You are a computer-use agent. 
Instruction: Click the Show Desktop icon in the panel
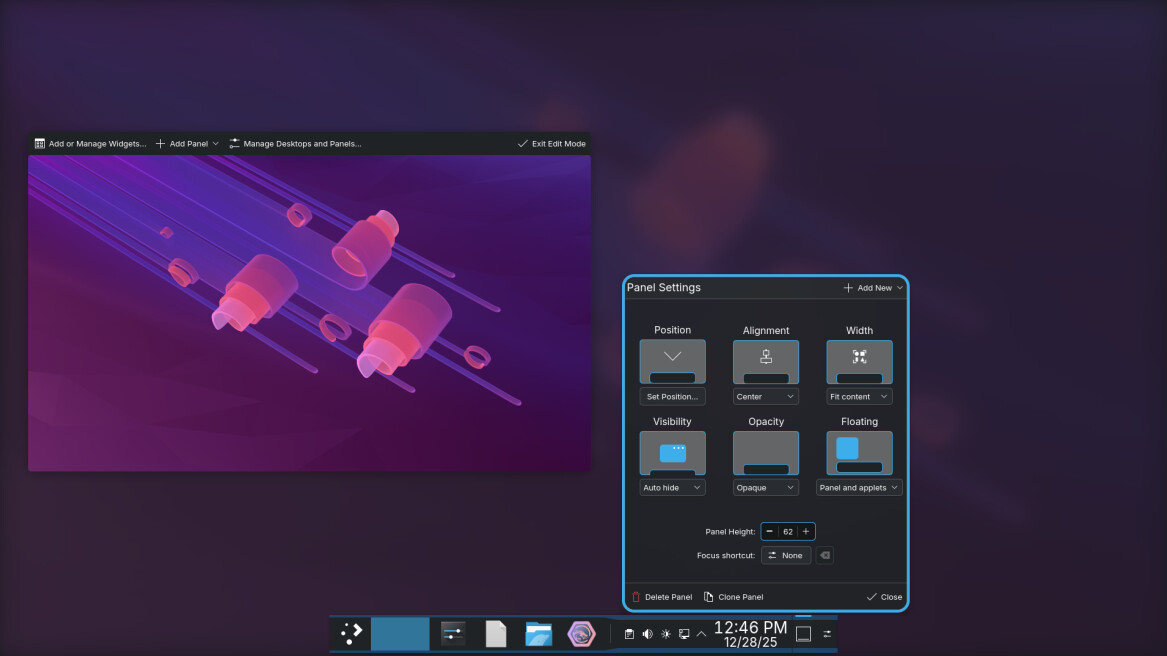pos(803,634)
